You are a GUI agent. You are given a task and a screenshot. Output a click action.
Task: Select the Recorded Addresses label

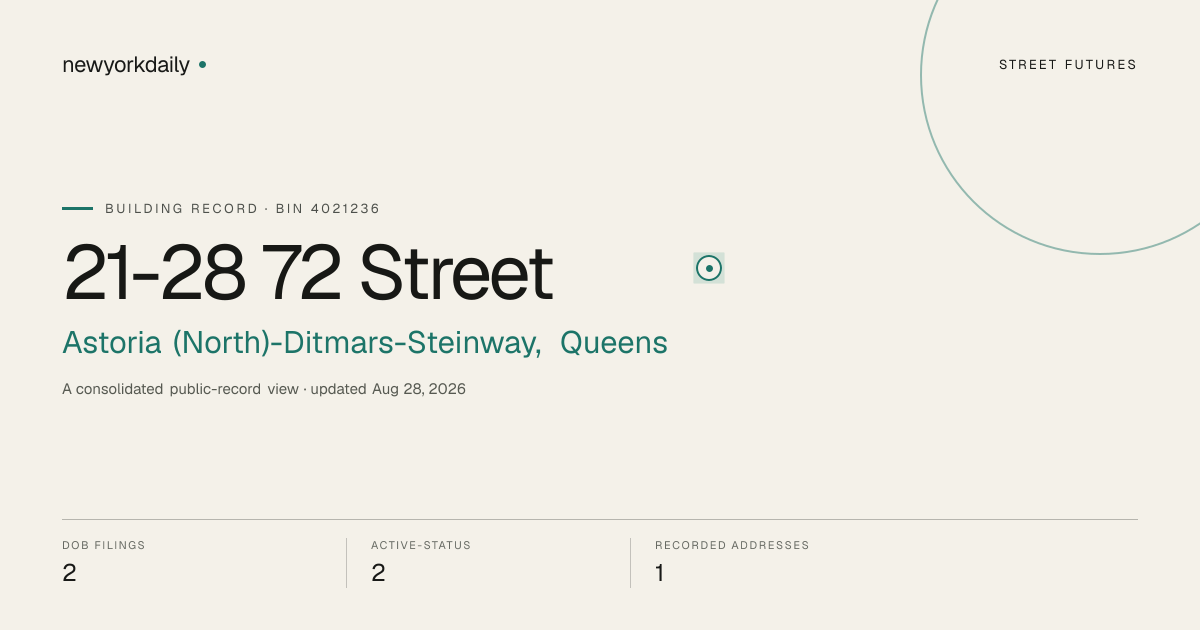732,545
